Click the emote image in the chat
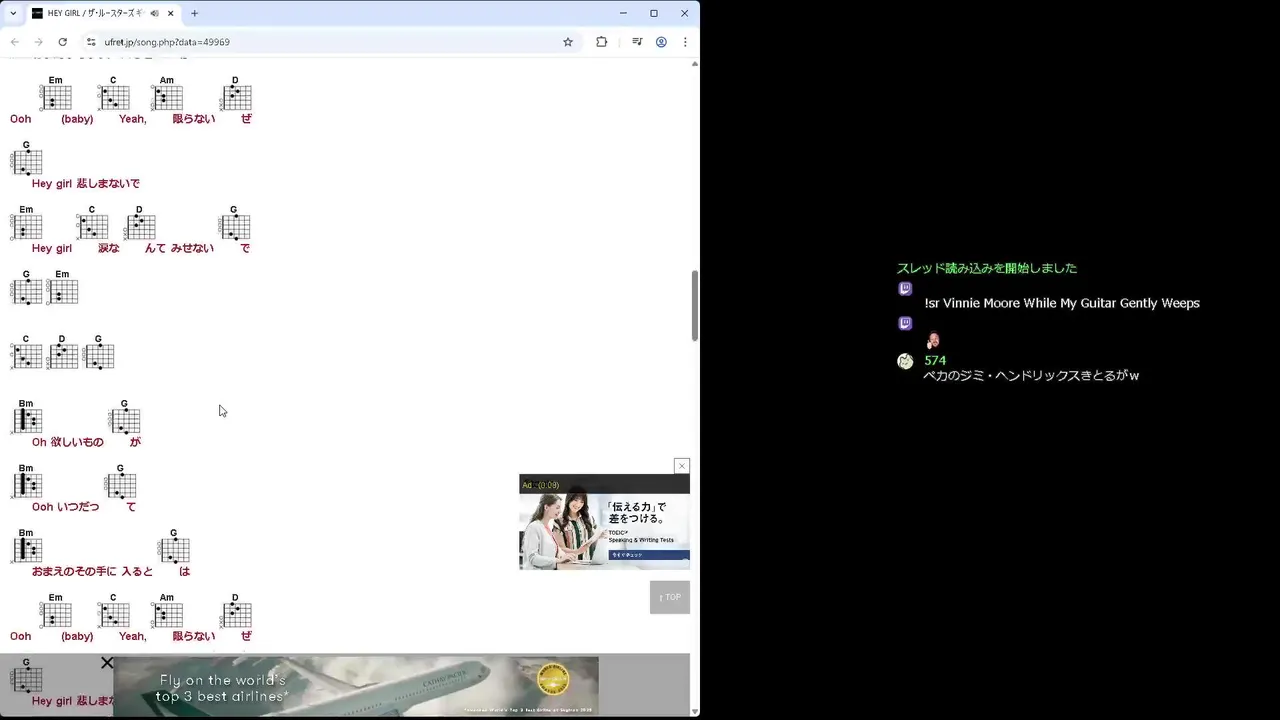Screen dimensions: 1280x720 pyautogui.click(x=933, y=340)
